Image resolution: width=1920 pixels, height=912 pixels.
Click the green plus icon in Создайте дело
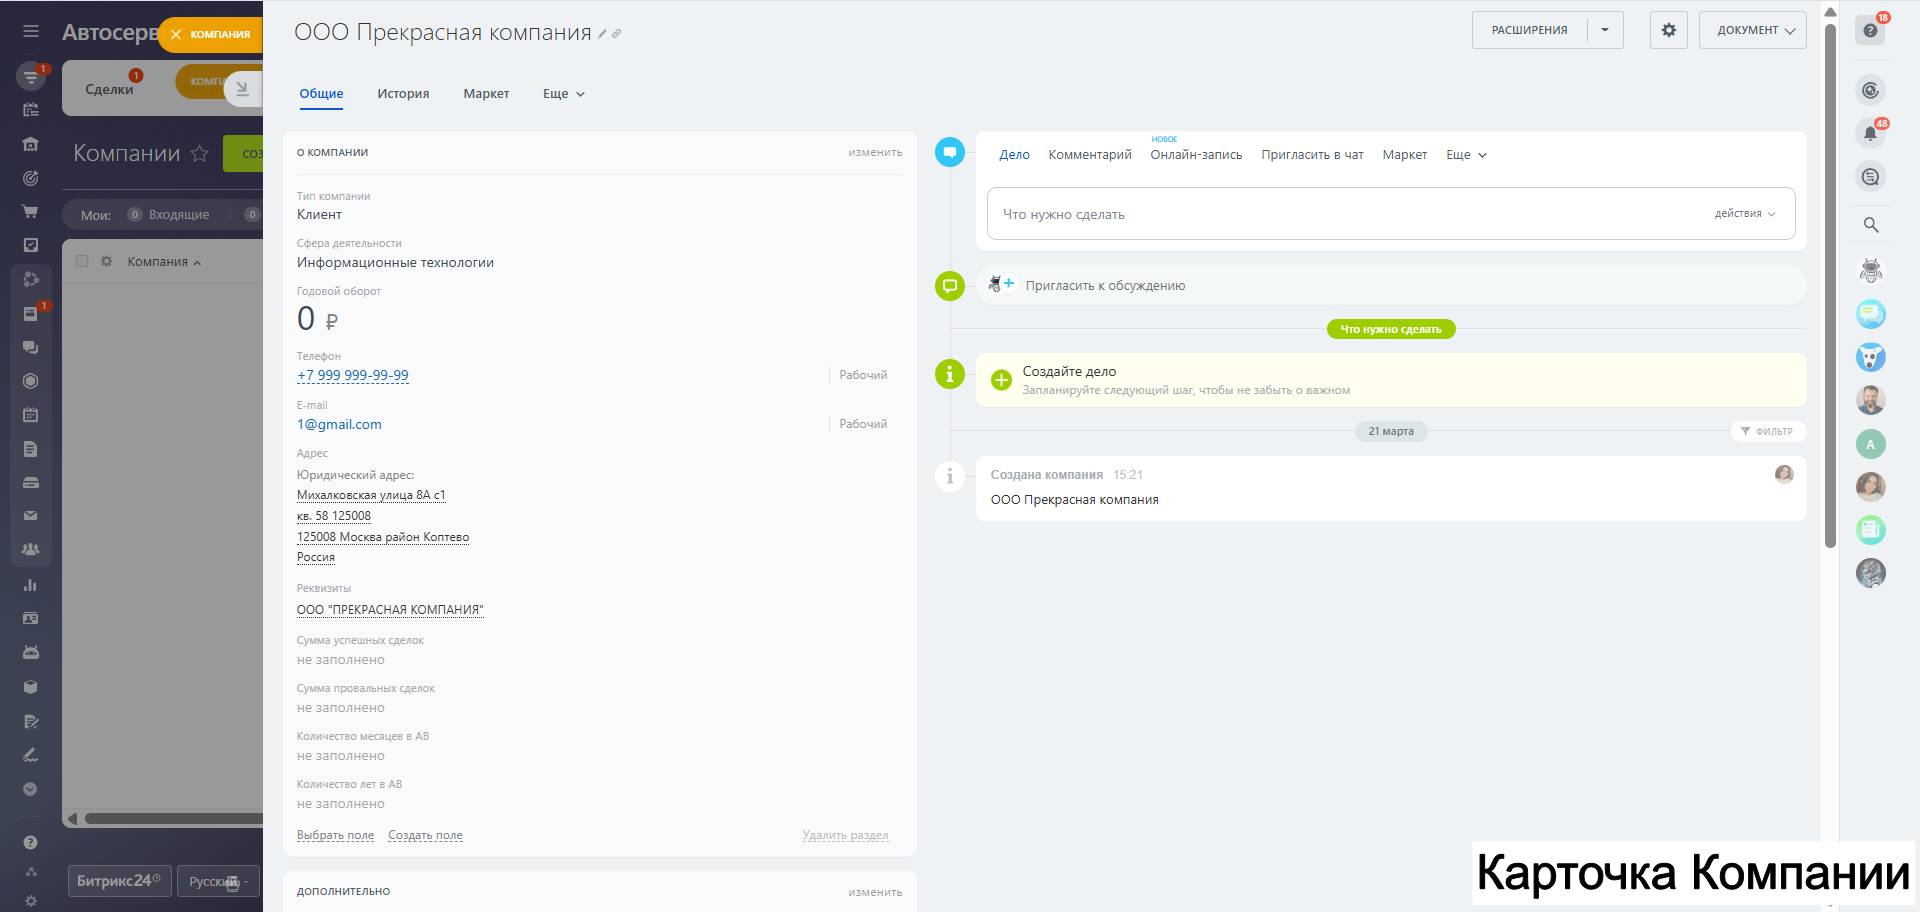point(1001,380)
